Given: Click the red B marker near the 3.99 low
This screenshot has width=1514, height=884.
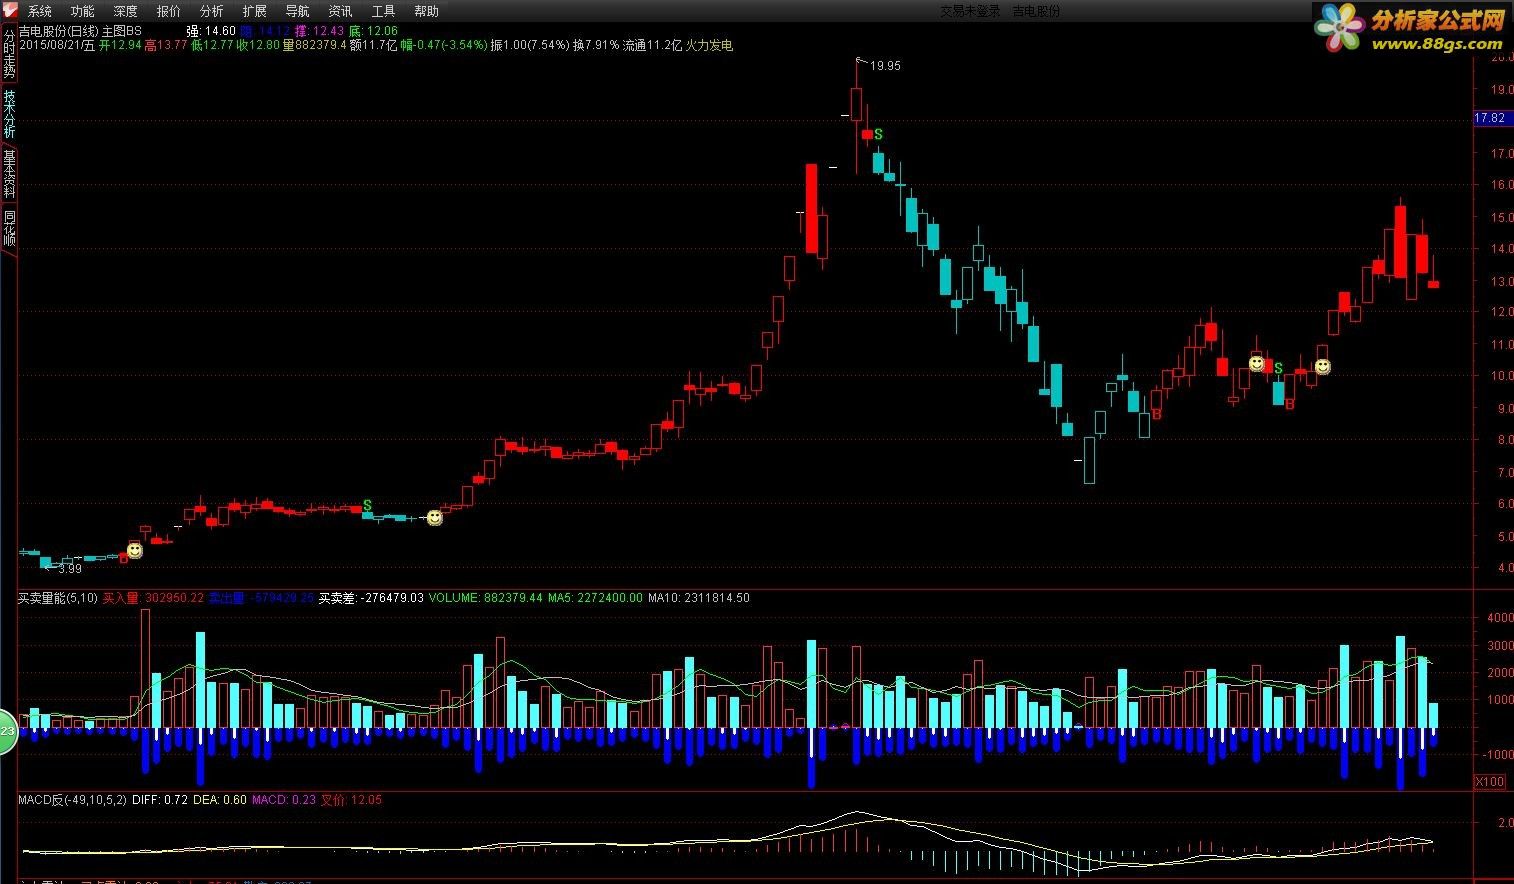Looking at the screenshot, I should (x=123, y=558).
